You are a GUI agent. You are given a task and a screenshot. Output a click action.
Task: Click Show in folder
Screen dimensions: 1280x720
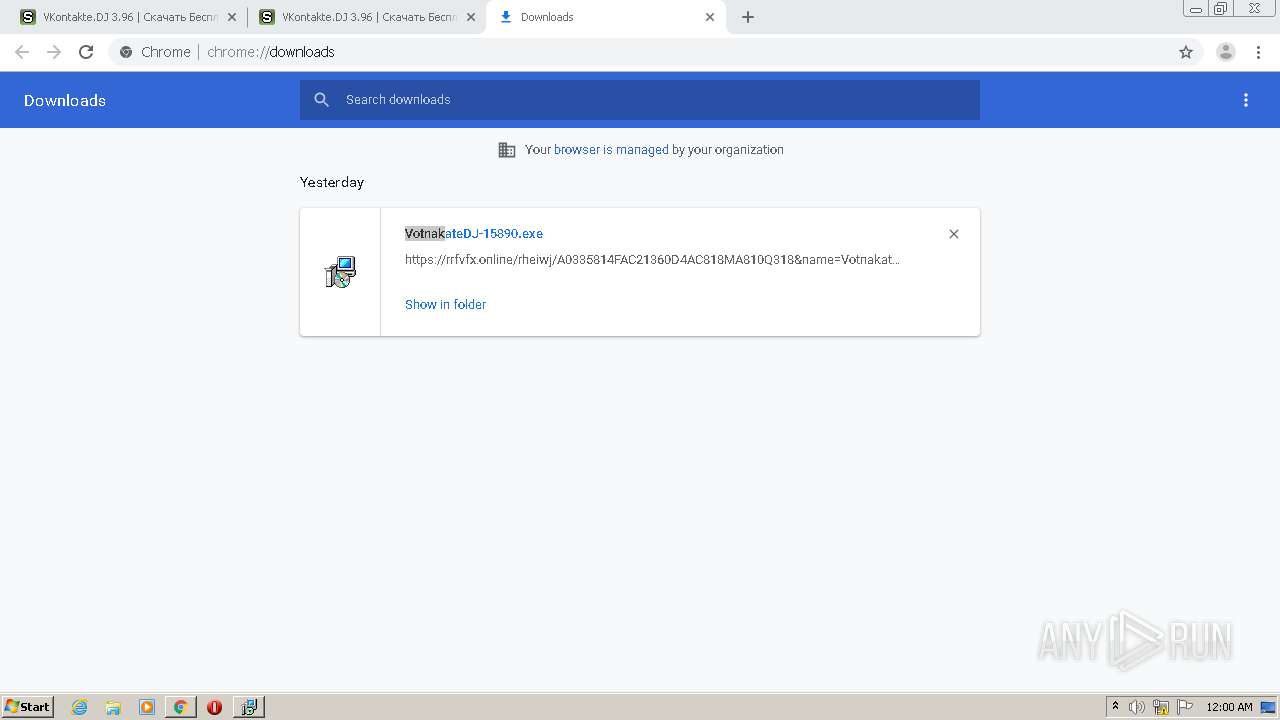tap(445, 304)
